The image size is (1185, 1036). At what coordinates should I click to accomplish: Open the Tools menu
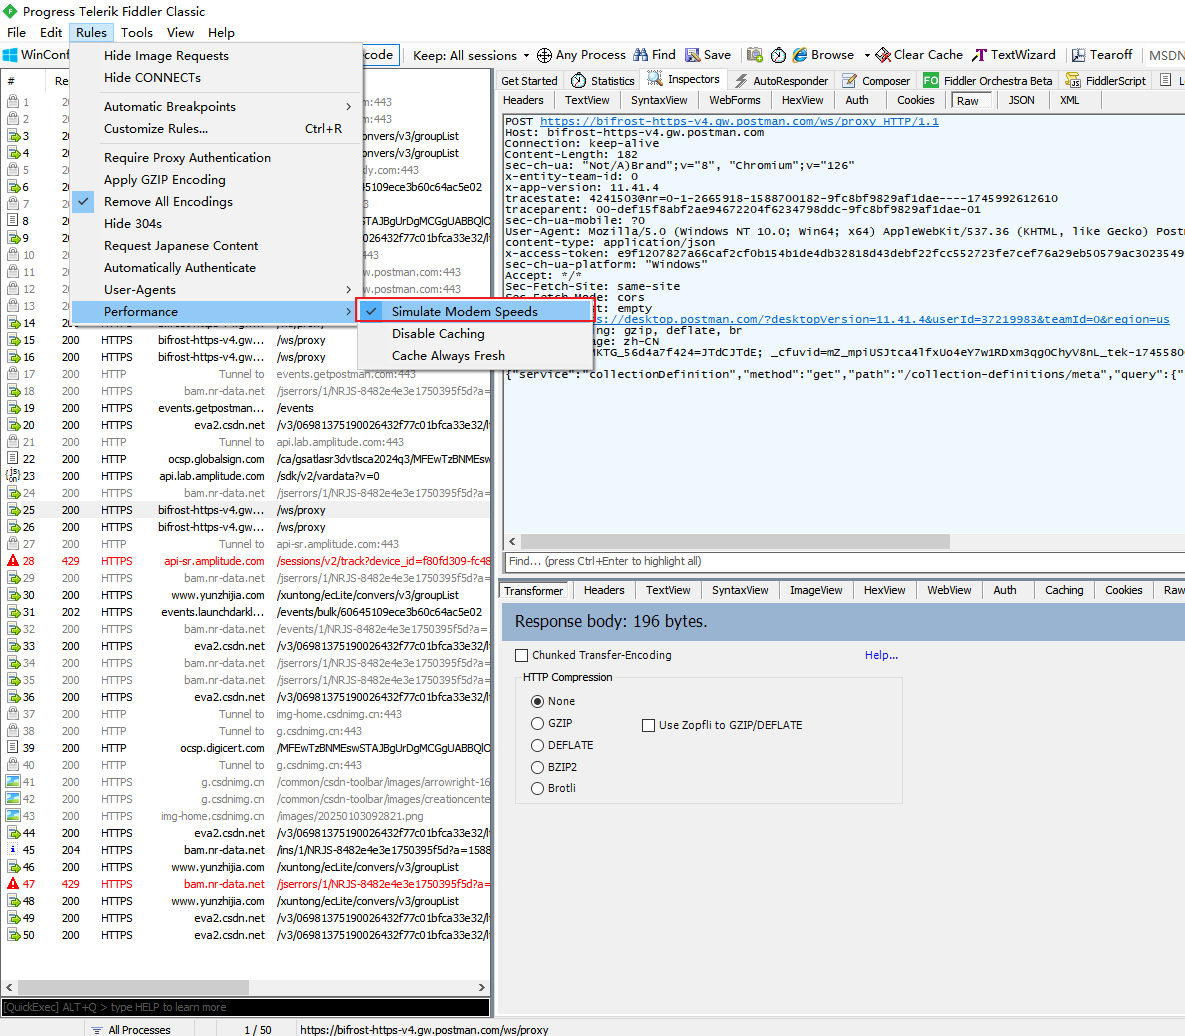pos(137,32)
